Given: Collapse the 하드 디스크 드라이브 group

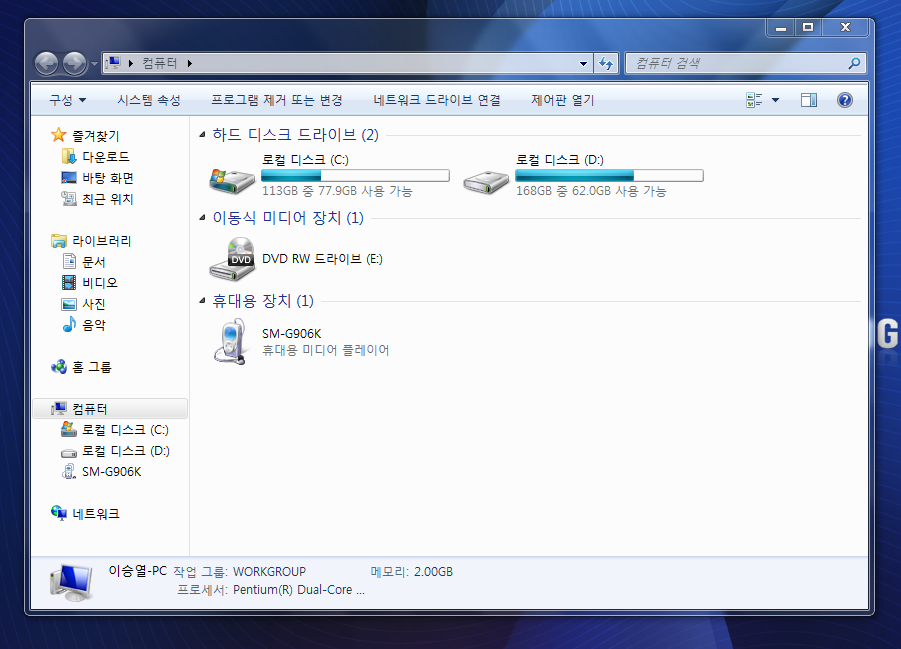Looking at the screenshot, I should tap(204, 135).
